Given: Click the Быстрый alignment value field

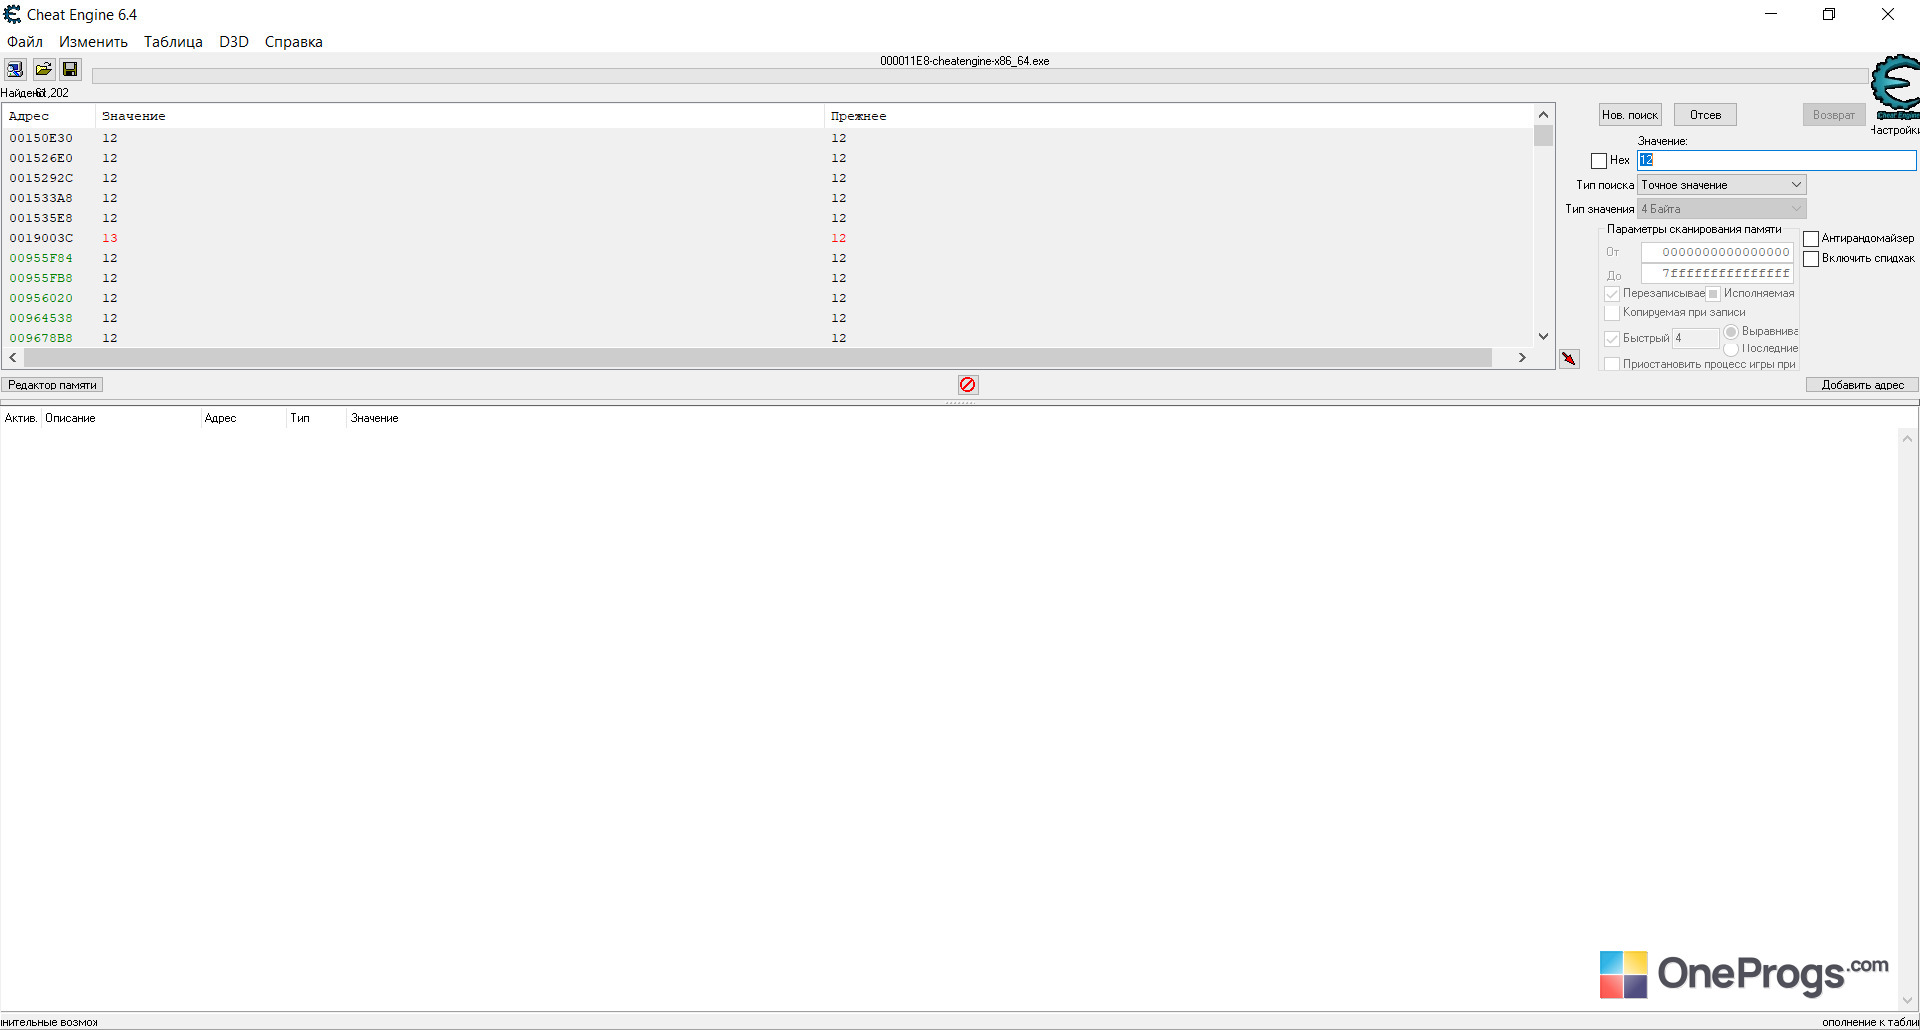Looking at the screenshot, I should point(1696,338).
